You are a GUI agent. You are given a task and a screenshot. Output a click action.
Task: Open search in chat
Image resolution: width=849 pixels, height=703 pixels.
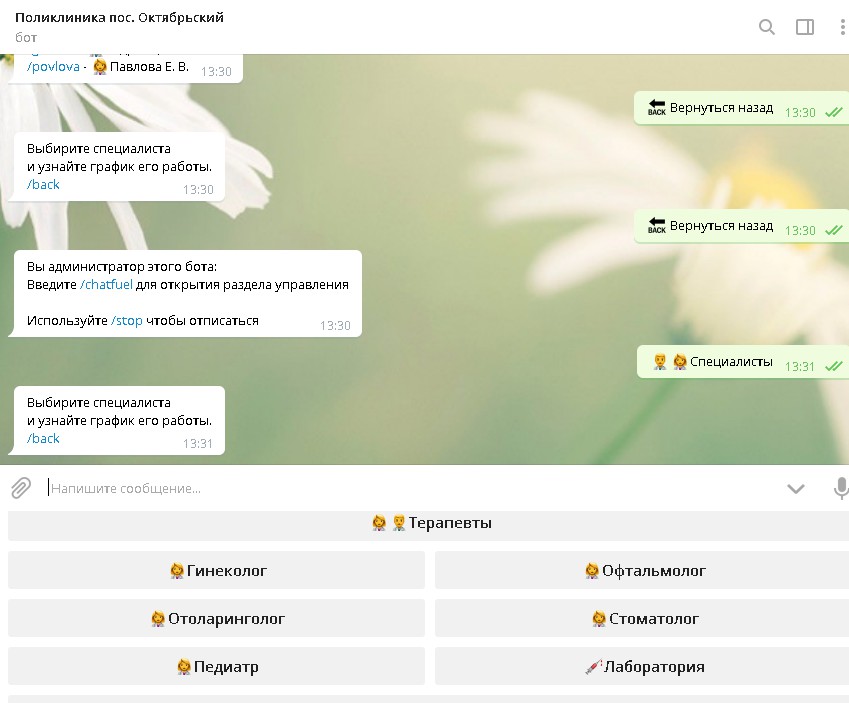766,27
